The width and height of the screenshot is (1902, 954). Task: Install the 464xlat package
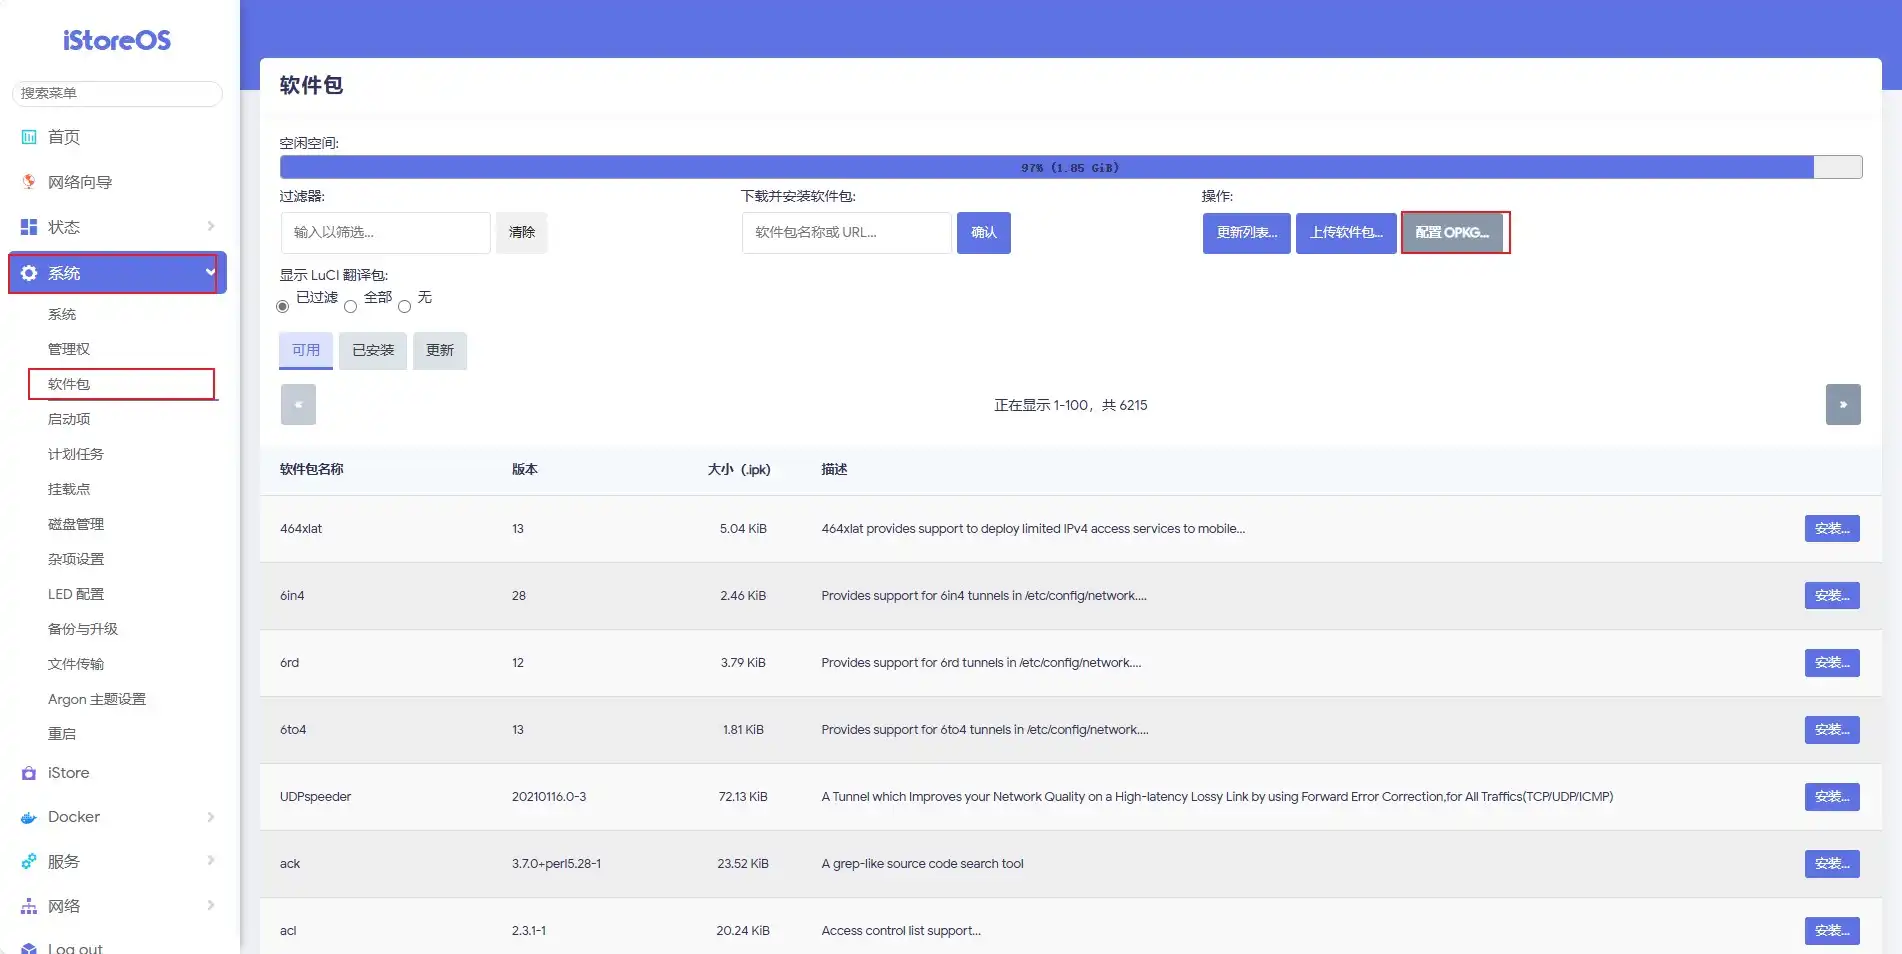click(1831, 529)
